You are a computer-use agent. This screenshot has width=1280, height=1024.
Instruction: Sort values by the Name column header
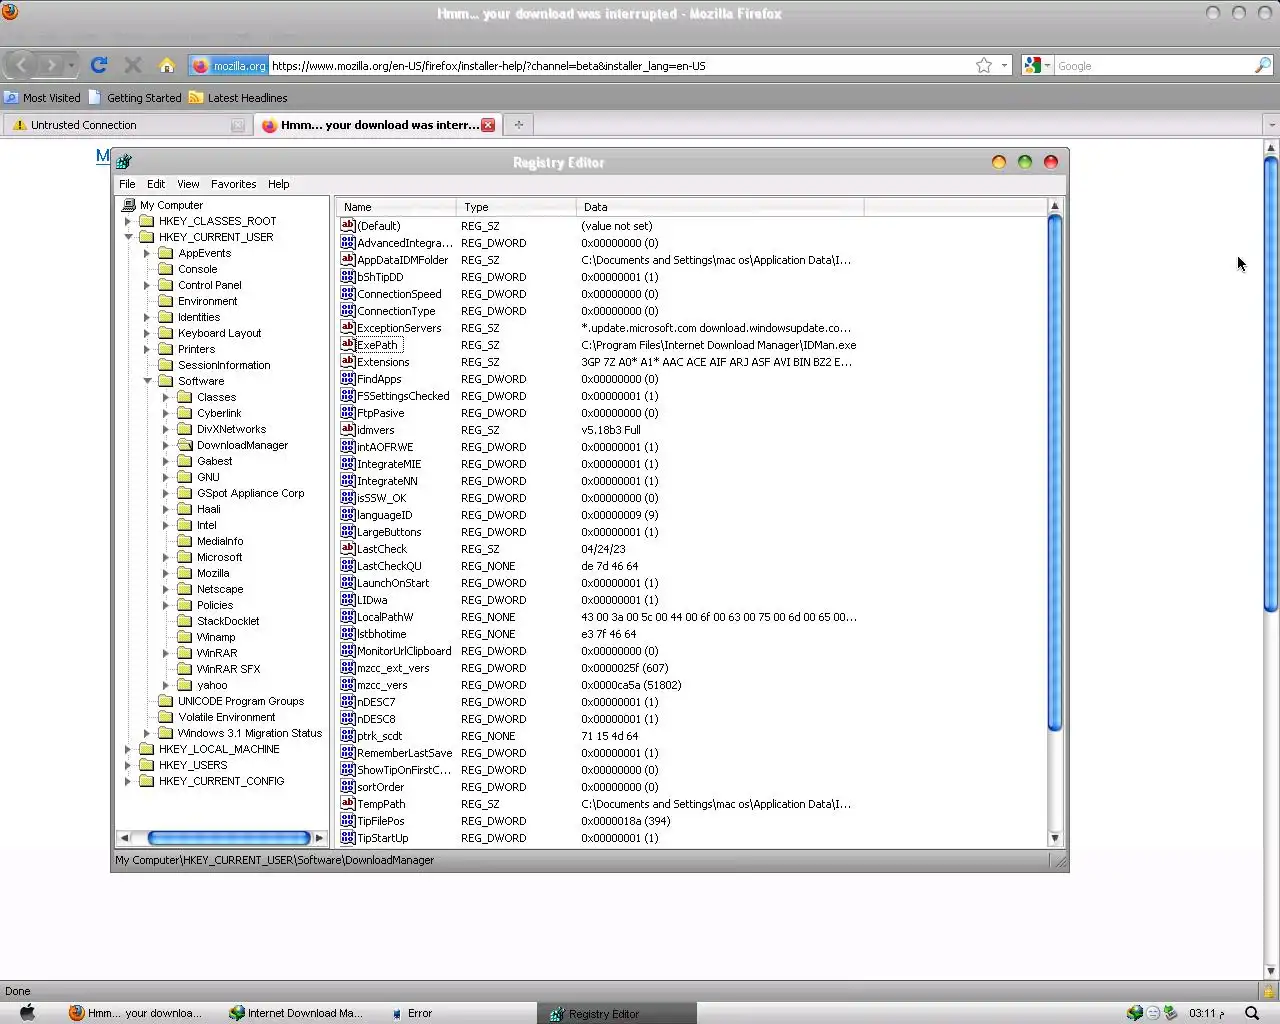coord(396,207)
